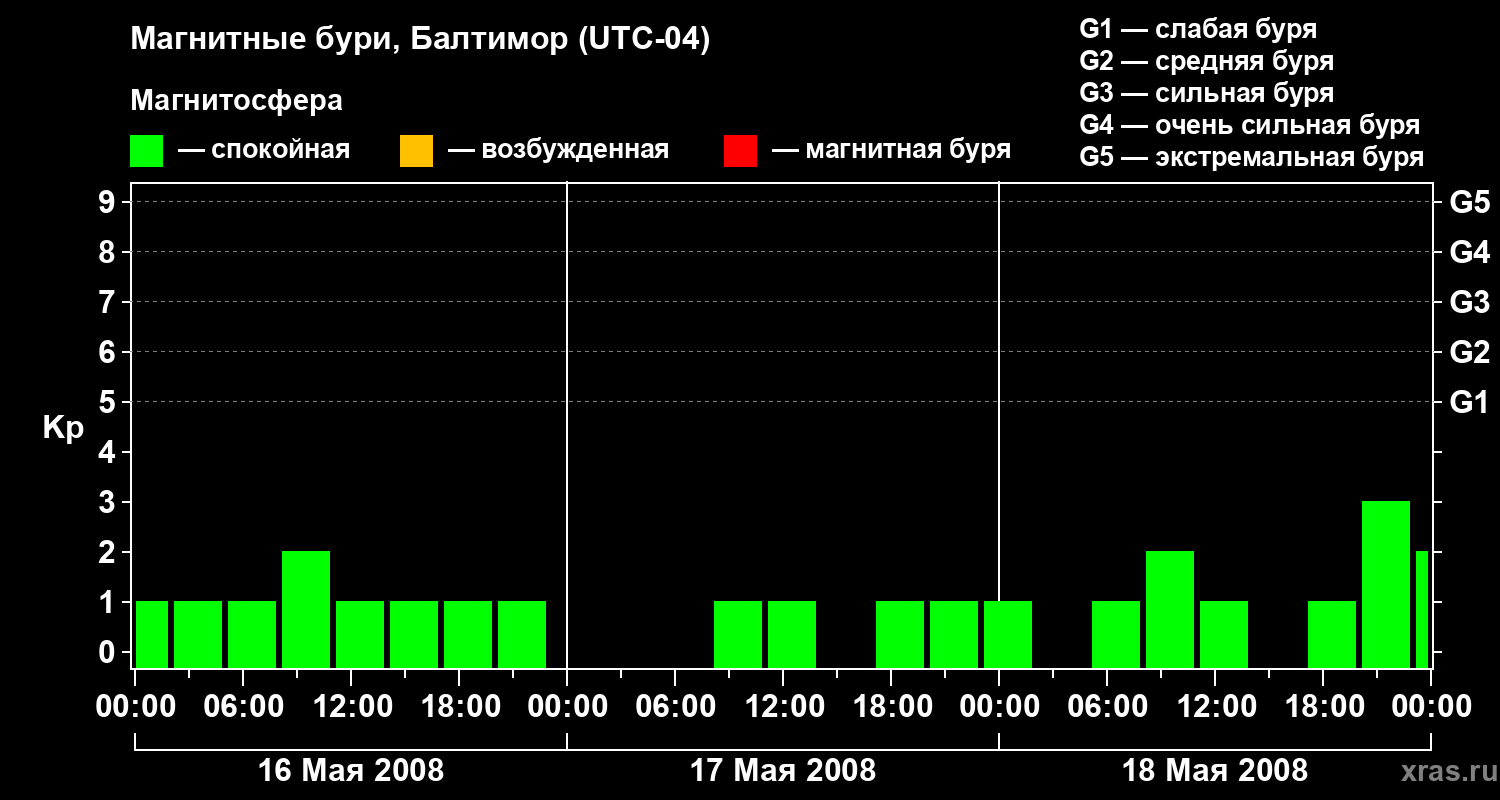Click the 'Kp' y-axis label
Viewport: 1500px width, 800px height.
(63, 427)
